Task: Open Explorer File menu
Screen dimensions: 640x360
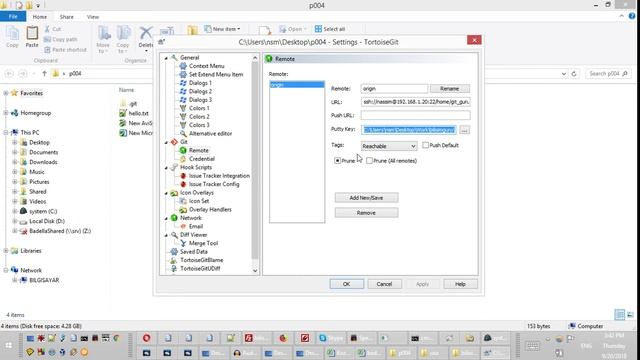Action: pos(13,17)
